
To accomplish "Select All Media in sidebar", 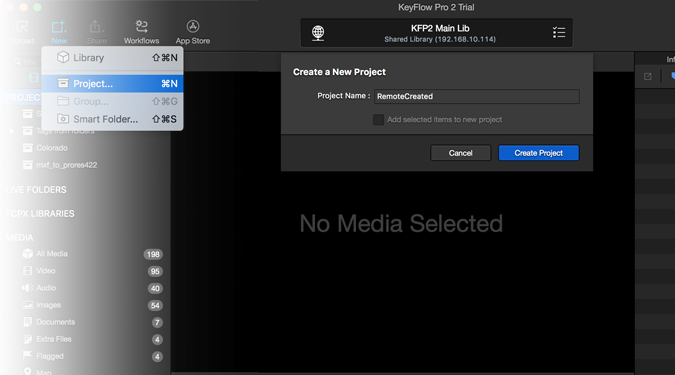I will pyautogui.click(x=52, y=254).
